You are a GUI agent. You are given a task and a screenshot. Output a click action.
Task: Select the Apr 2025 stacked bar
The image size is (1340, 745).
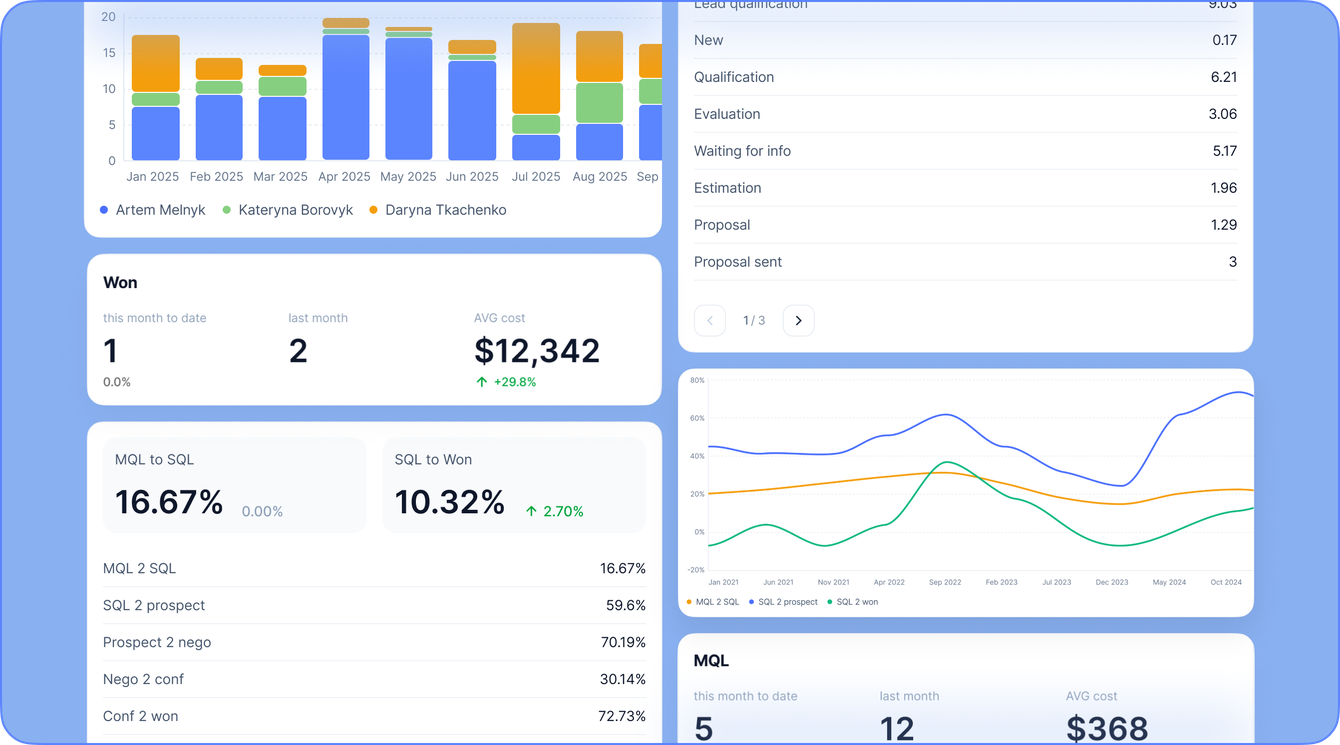tap(345, 89)
